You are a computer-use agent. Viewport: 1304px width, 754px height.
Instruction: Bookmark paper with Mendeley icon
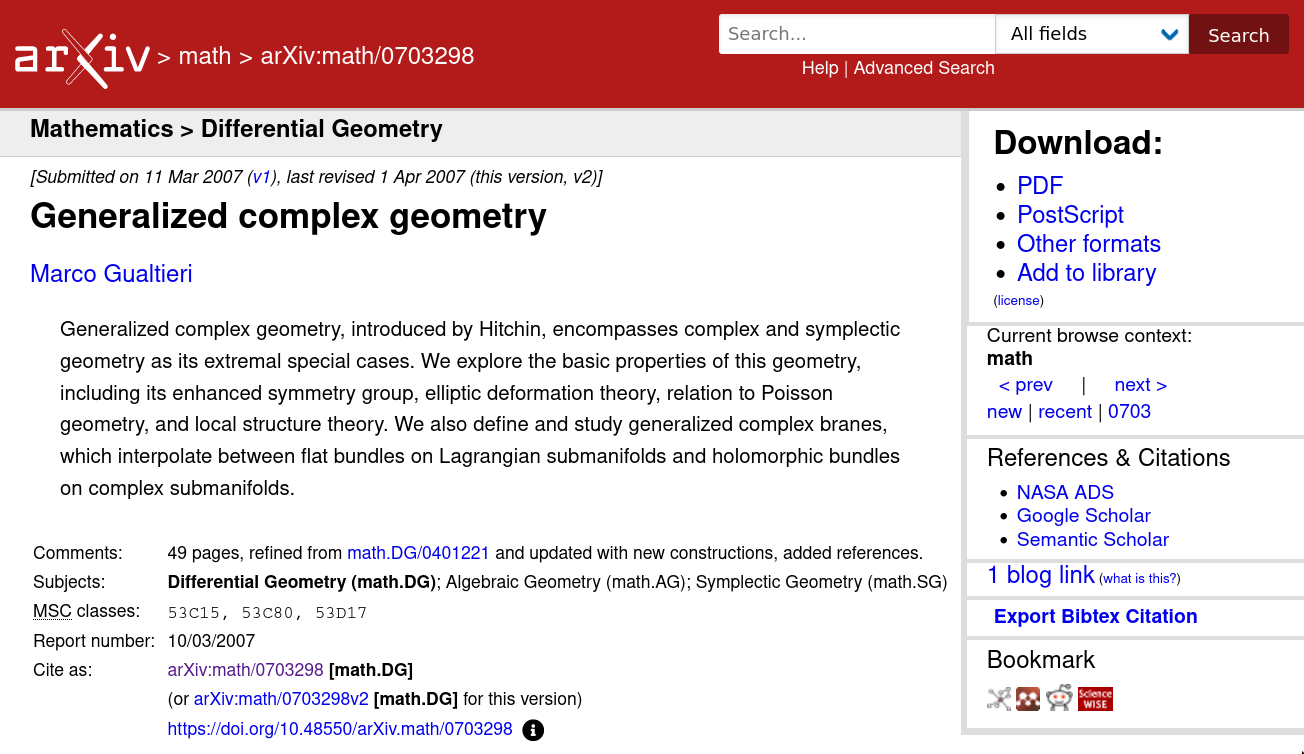[x=1028, y=699]
